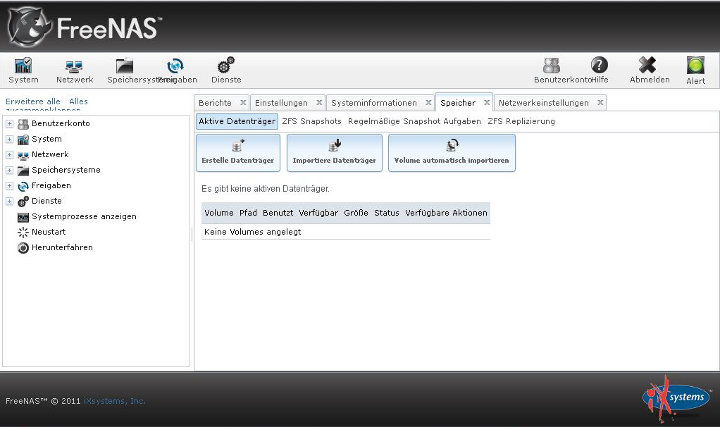Click the Freigaben tree icon

coord(23,186)
